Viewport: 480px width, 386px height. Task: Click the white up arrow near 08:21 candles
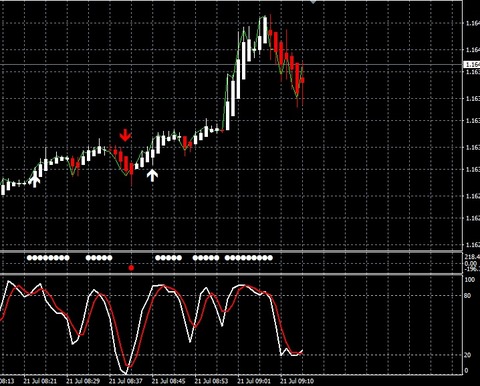point(35,181)
